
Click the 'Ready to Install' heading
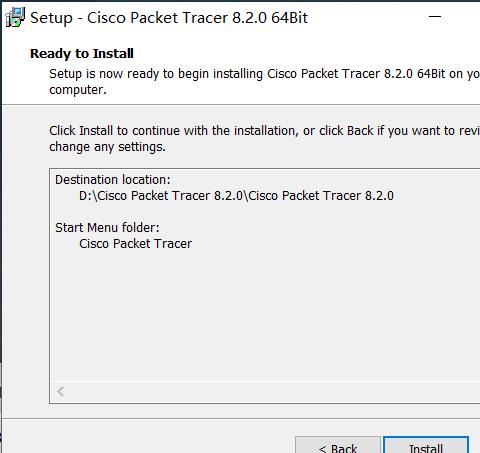tap(82, 54)
